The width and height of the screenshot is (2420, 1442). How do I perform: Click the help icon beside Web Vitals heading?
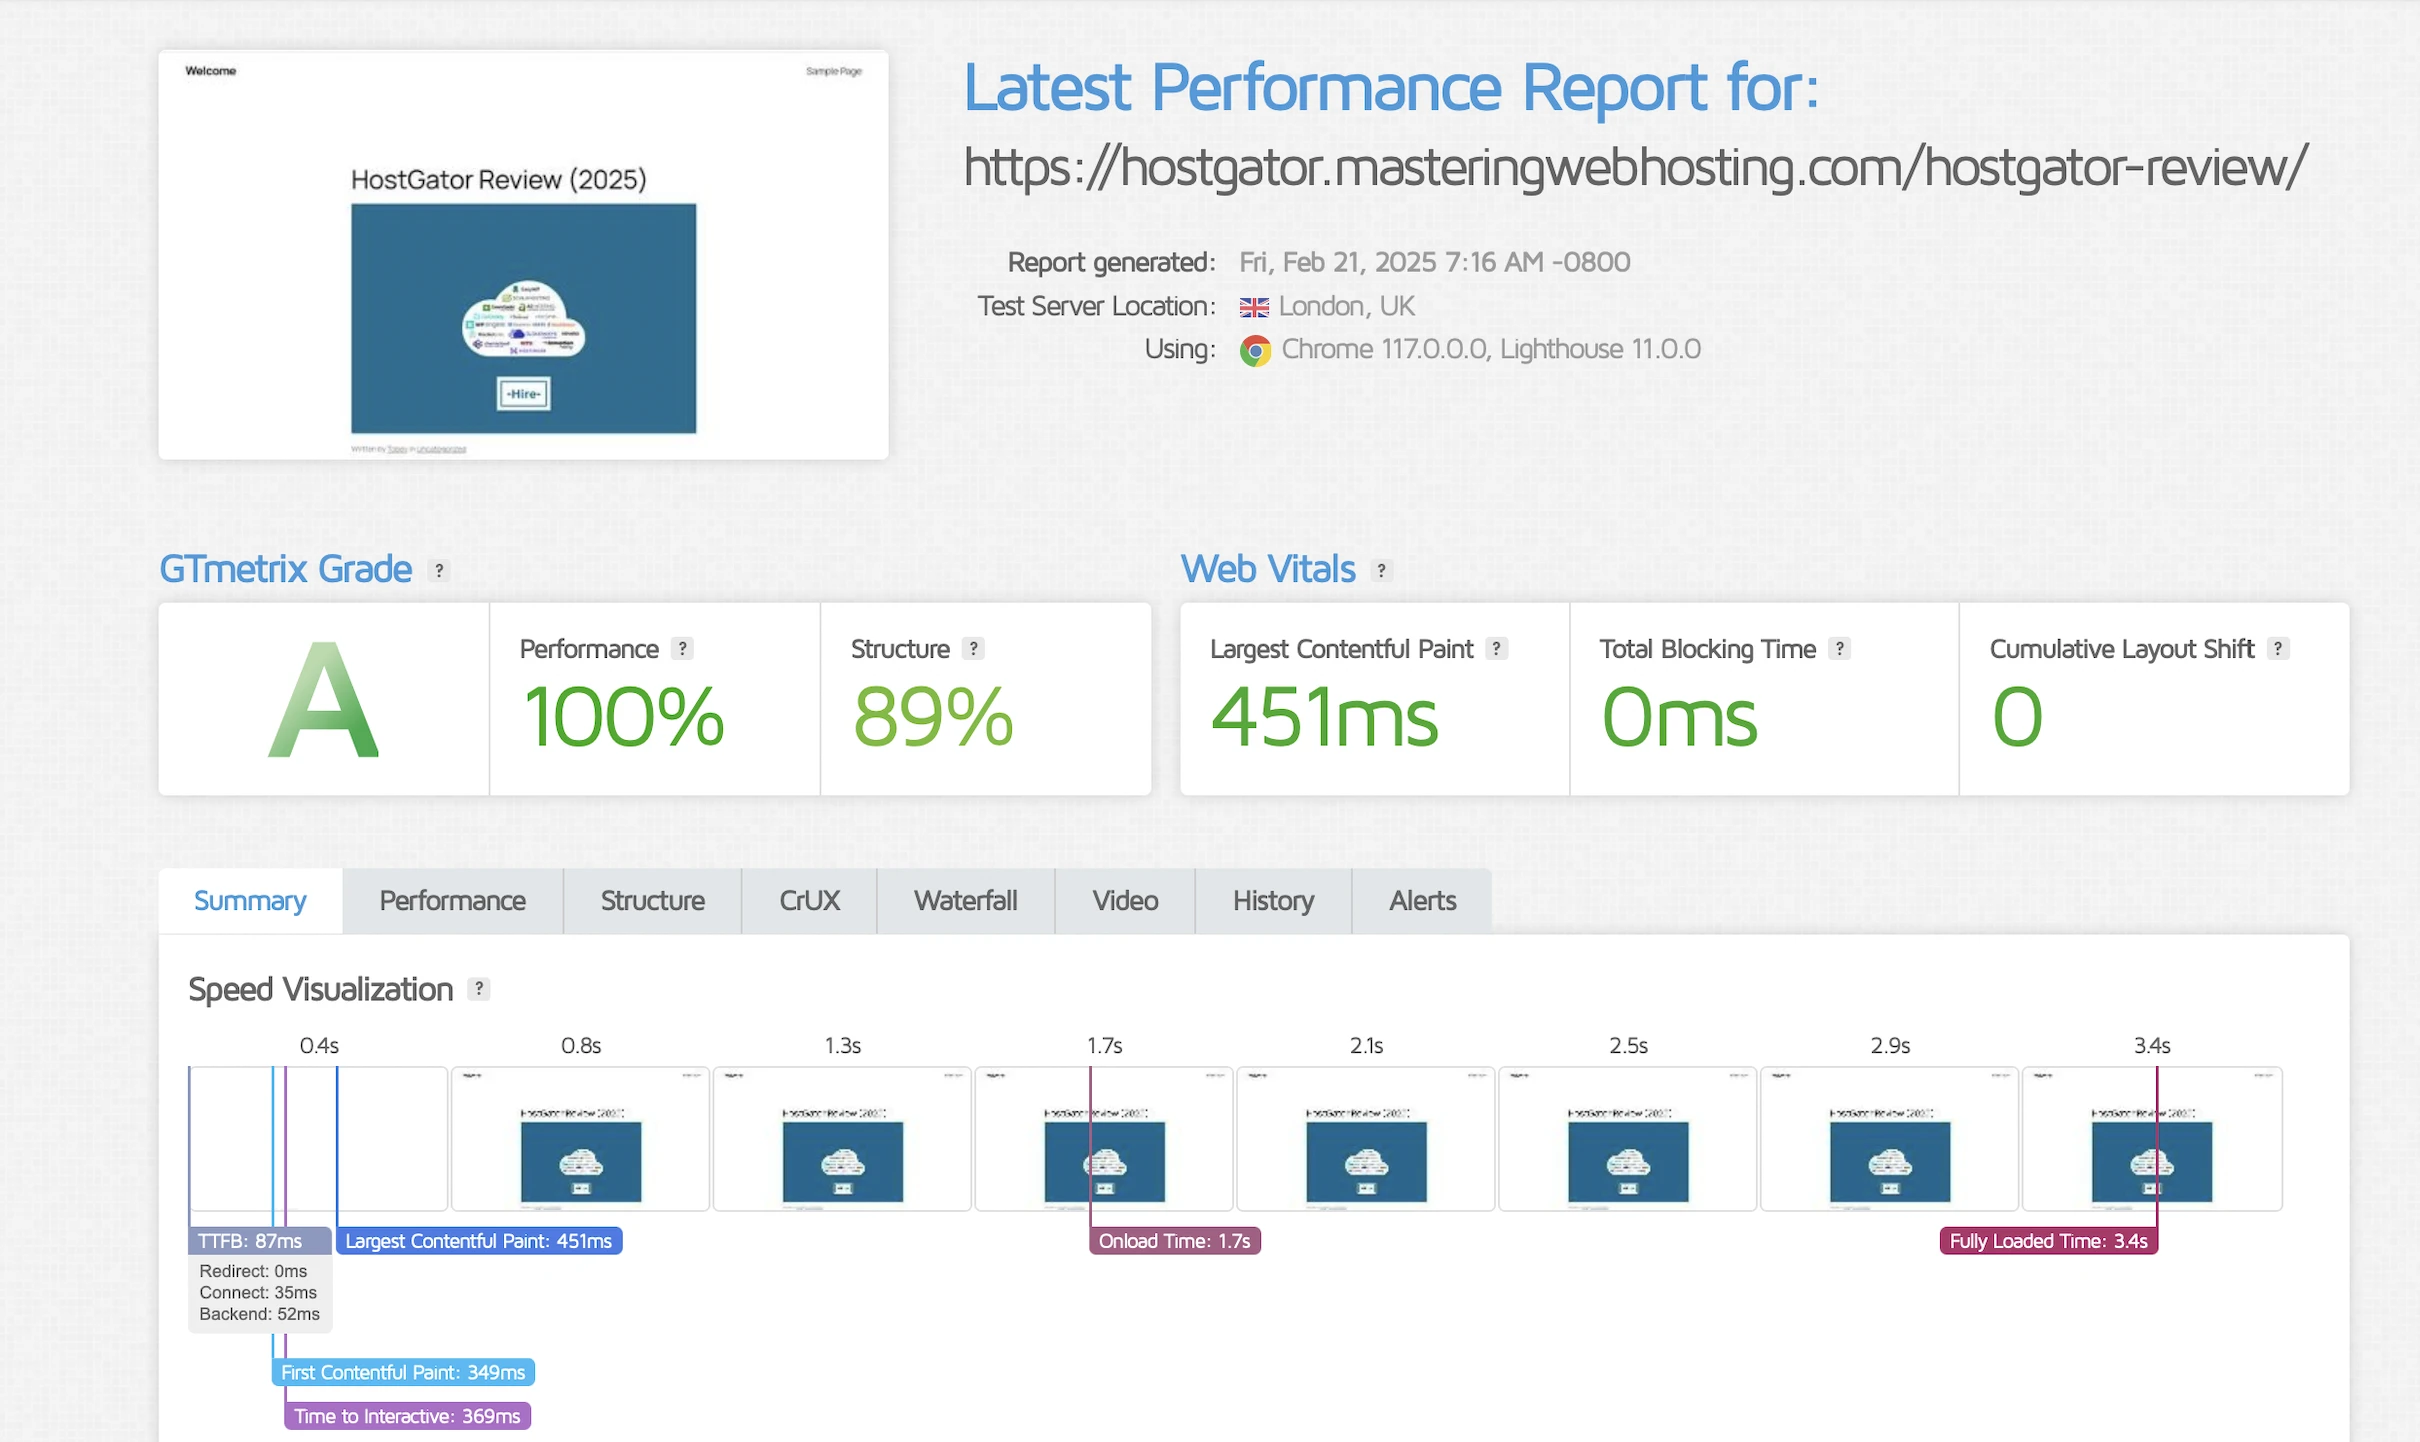[1381, 570]
